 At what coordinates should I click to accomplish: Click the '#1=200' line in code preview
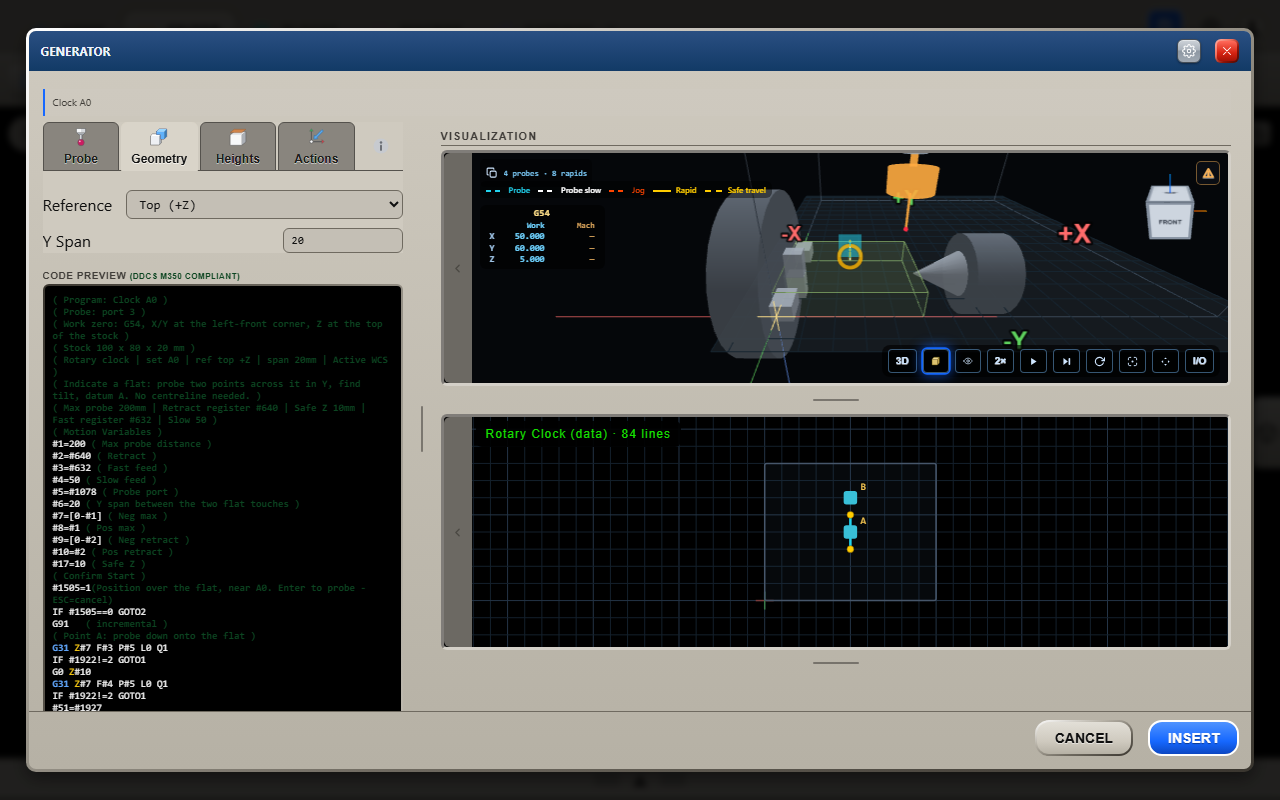[131, 444]
